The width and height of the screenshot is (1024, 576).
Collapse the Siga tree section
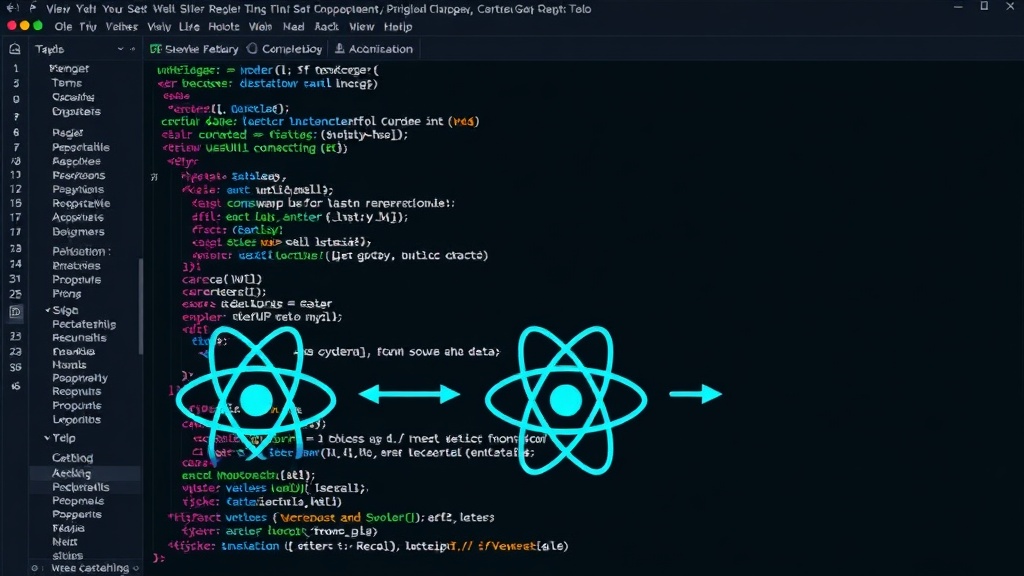[48, 310]
